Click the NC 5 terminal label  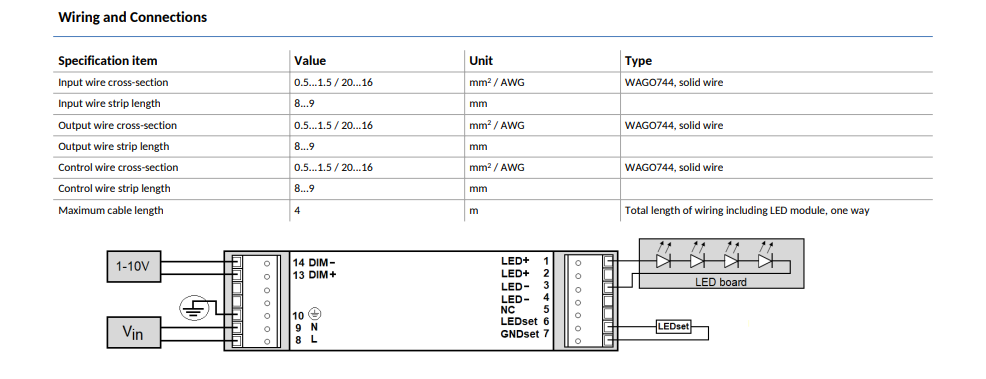pos(525,309)
